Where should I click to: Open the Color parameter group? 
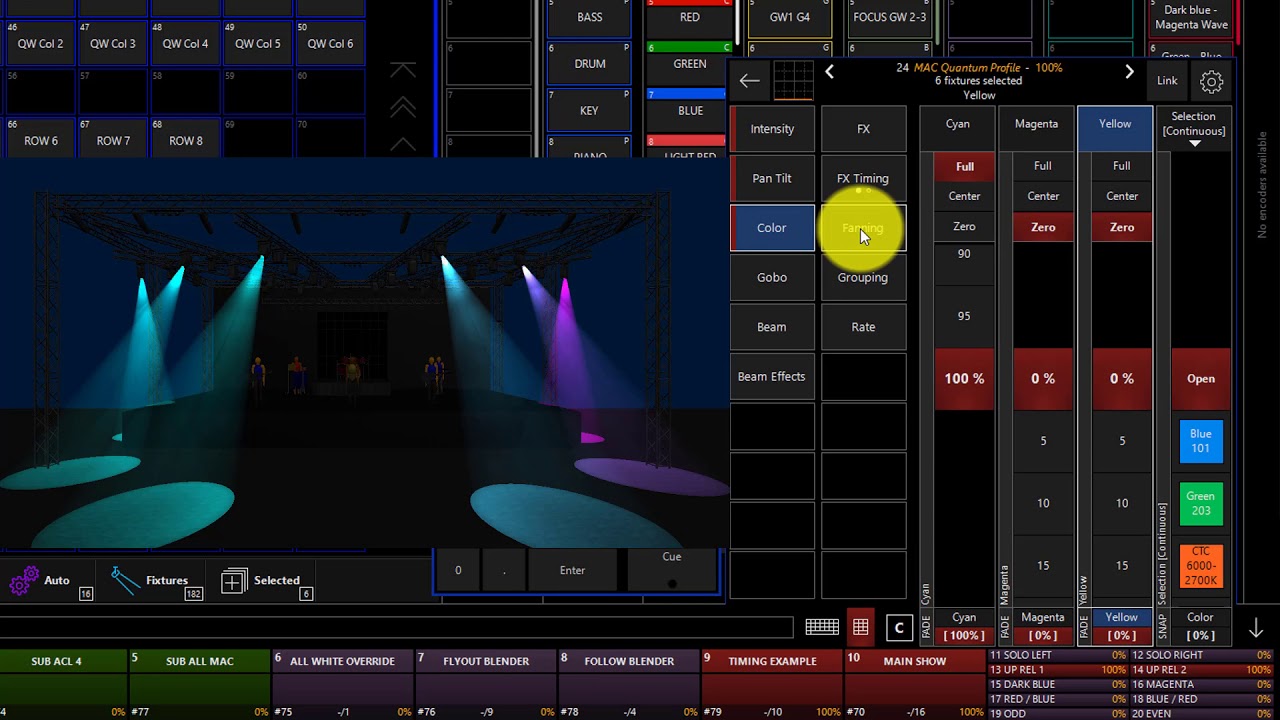click(x=772, y=228)
